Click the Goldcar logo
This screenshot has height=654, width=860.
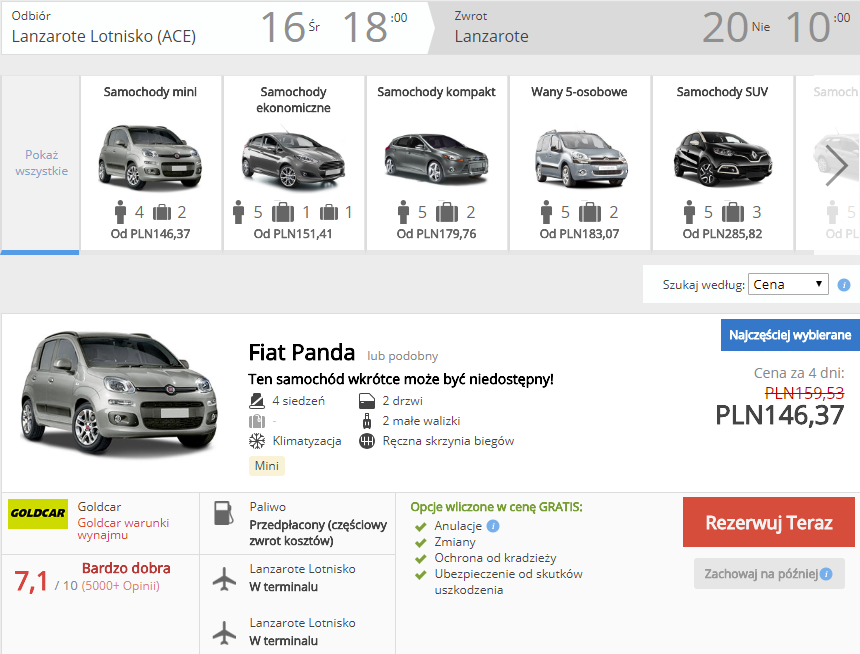coord(38,514)
